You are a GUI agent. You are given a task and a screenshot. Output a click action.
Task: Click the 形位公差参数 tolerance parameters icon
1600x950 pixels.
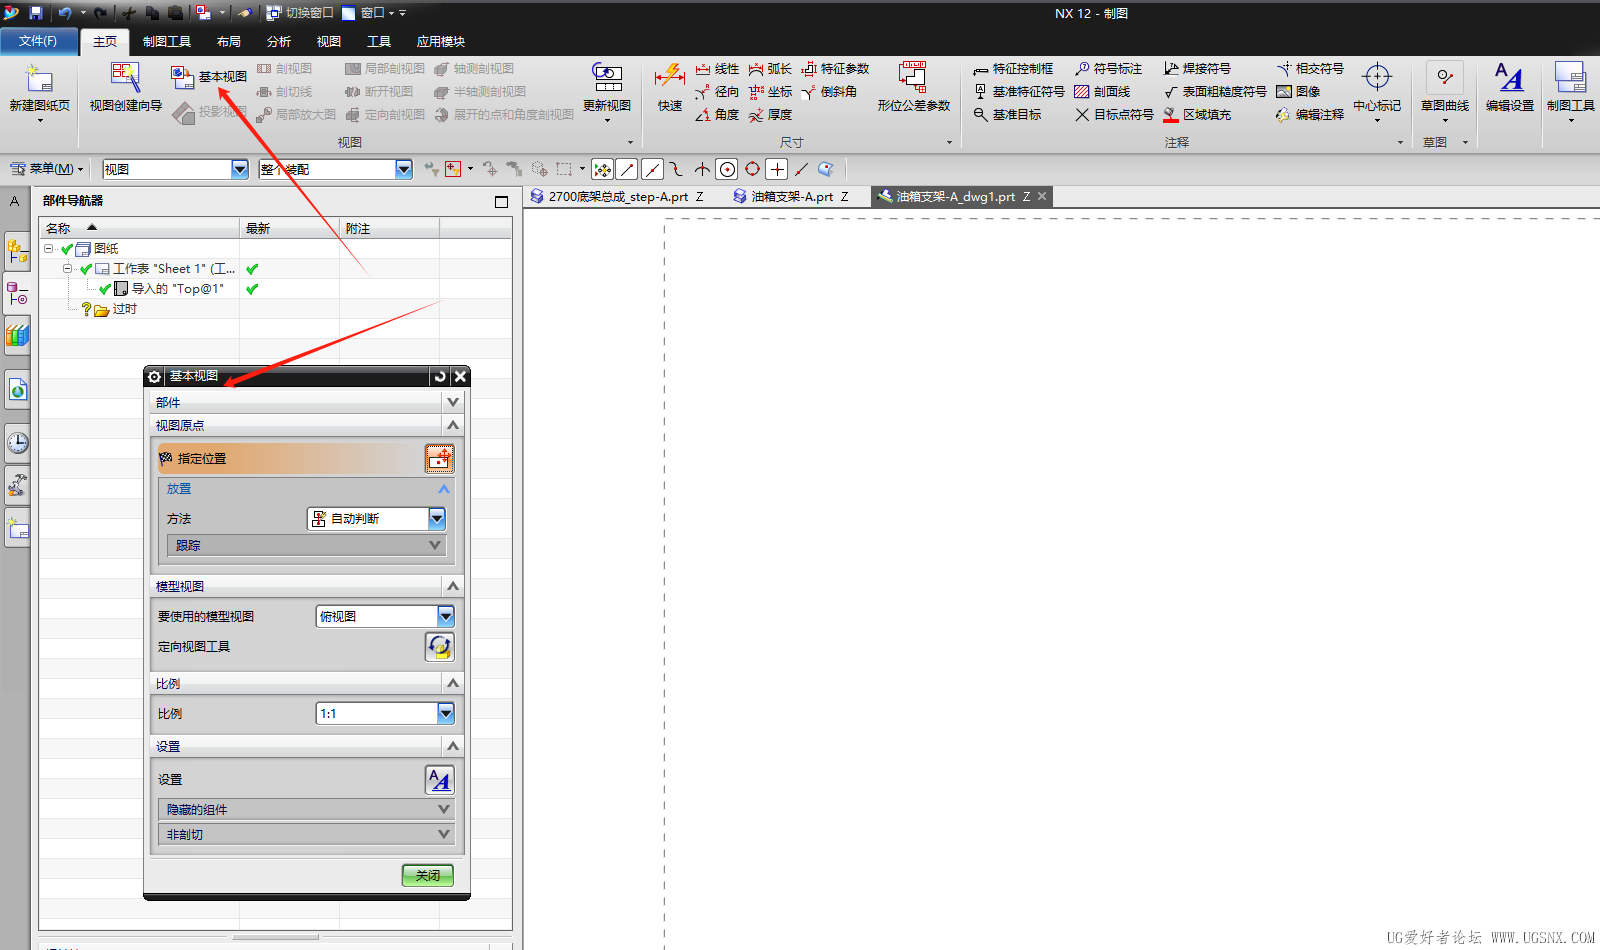coord(913,78)
